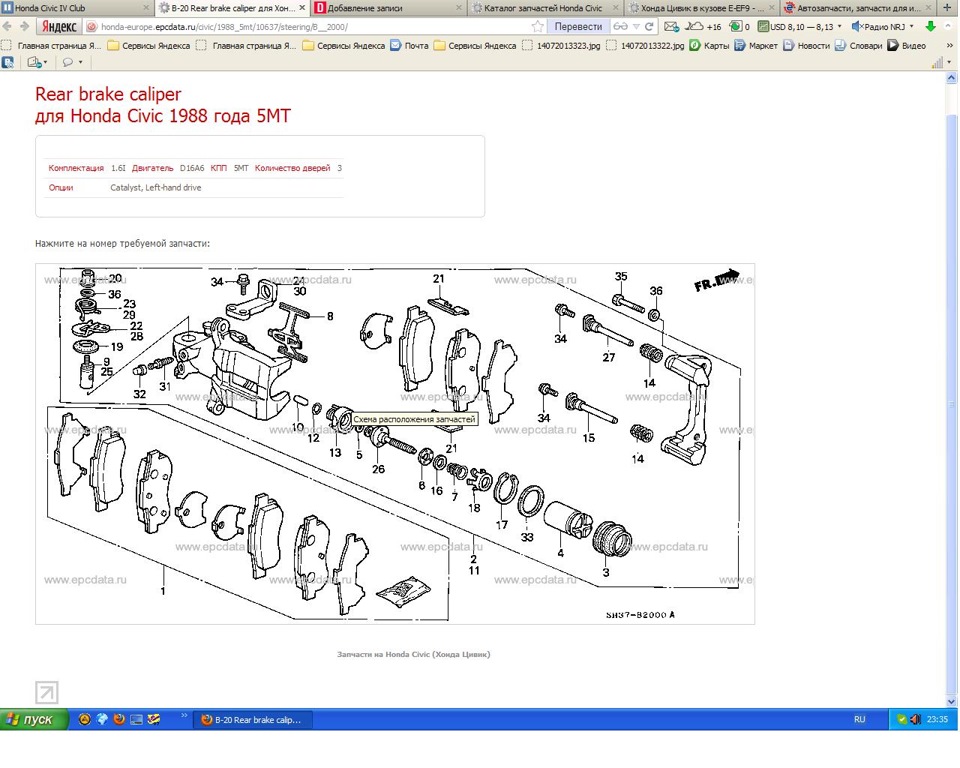The width and height of the screenshot is (960, 768).
Task: Open the volume tray icon
Action: pos(915,720)
